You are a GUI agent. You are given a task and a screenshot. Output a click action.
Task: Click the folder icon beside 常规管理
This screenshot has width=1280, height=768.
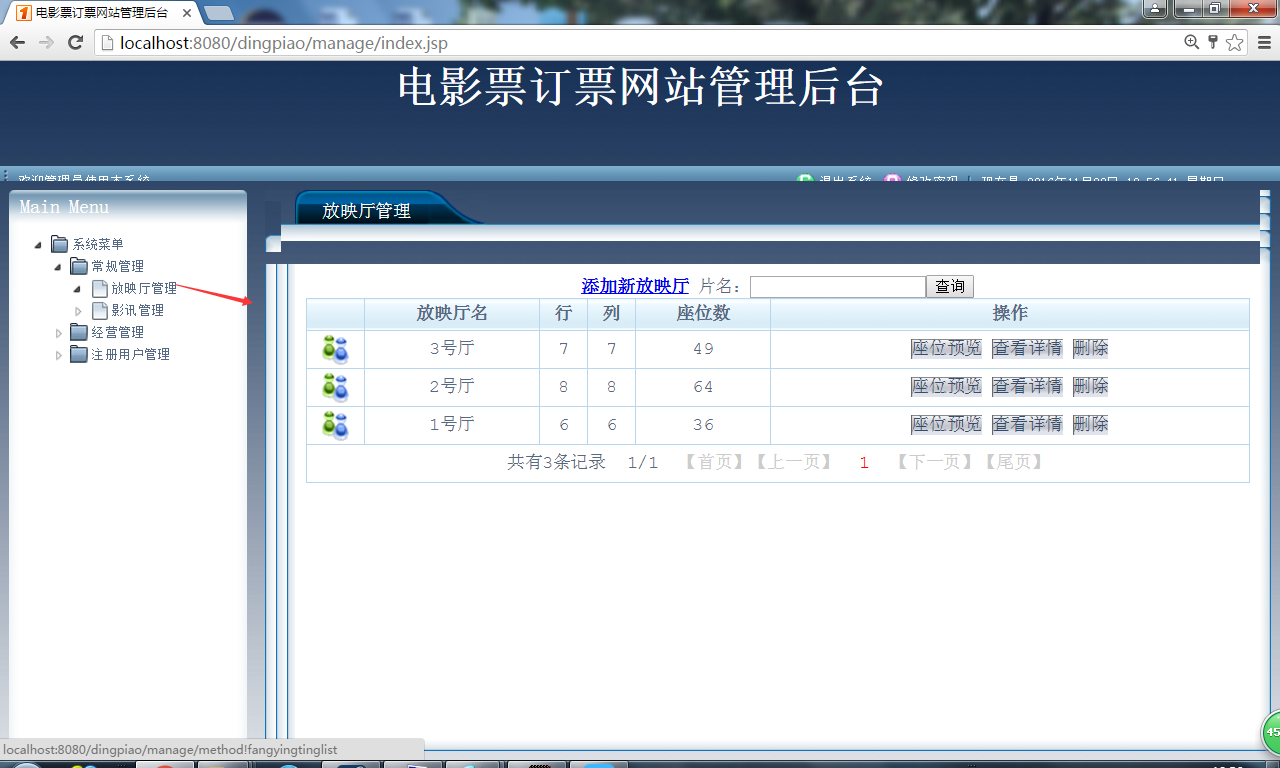[x=79, y=266]
